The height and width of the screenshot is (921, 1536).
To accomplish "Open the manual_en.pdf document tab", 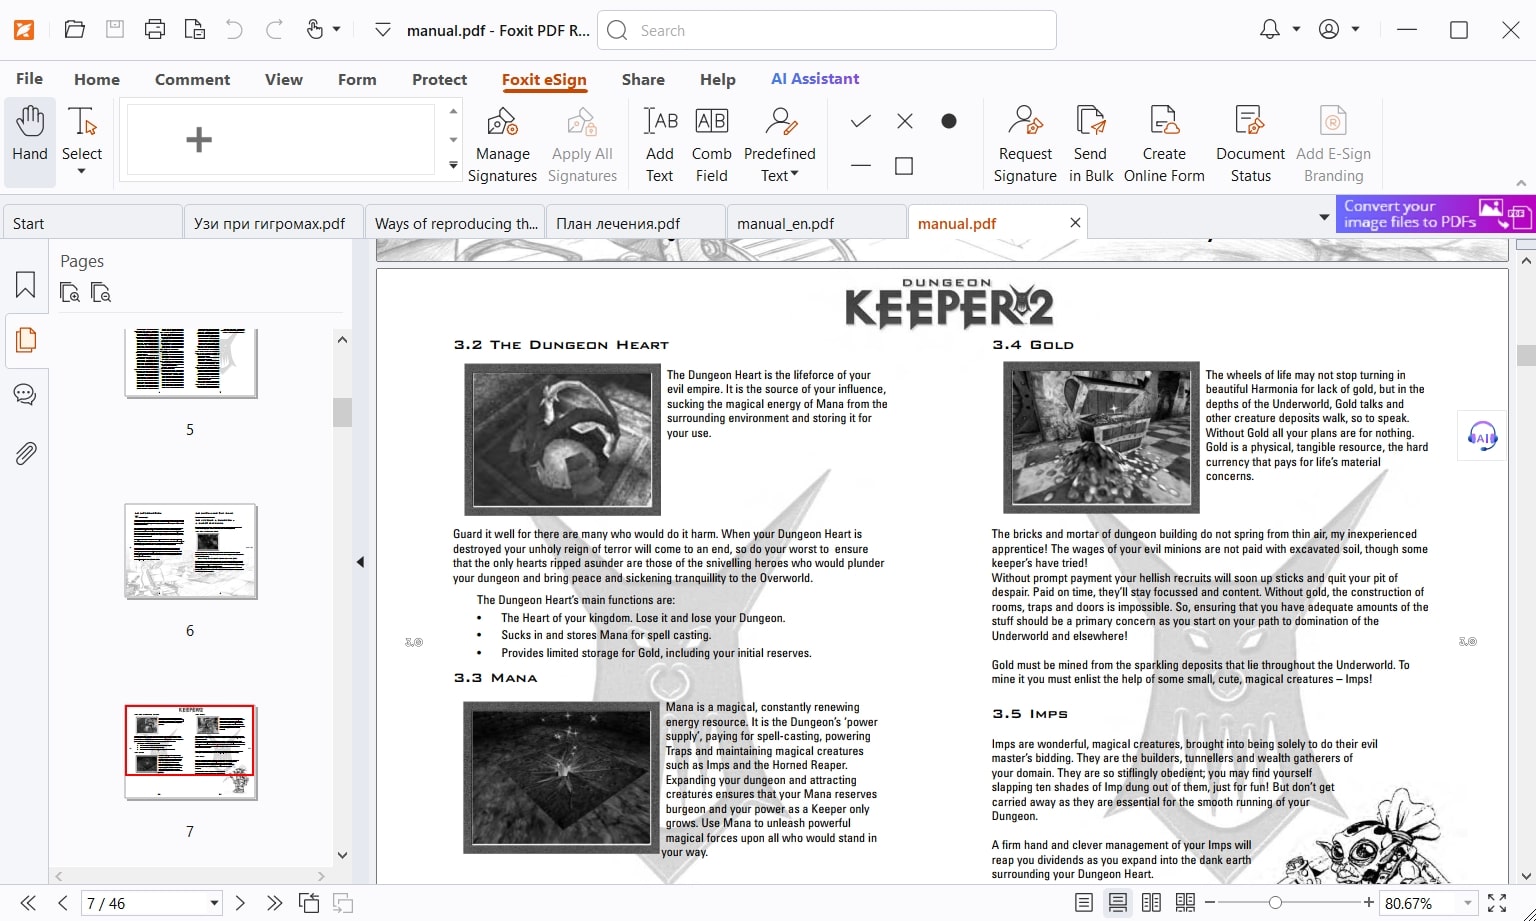I will point(816,223).
